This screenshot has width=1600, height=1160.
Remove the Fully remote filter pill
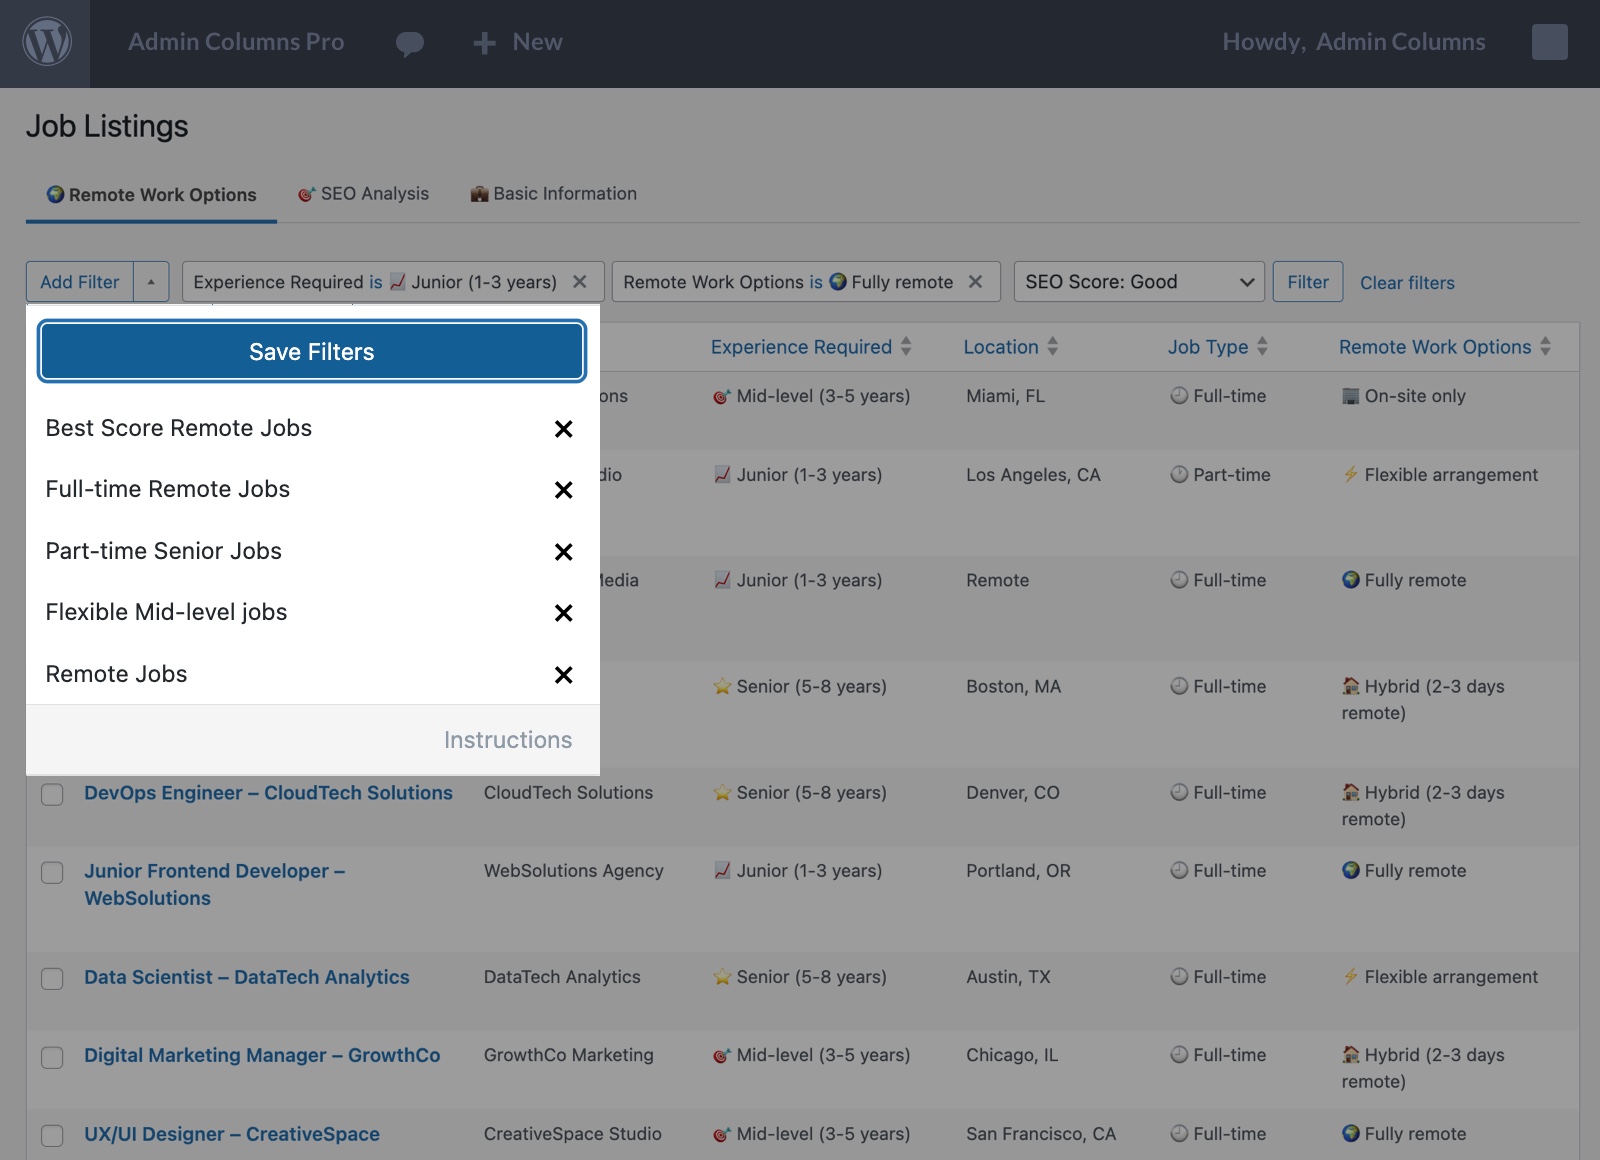pos(976,281)
